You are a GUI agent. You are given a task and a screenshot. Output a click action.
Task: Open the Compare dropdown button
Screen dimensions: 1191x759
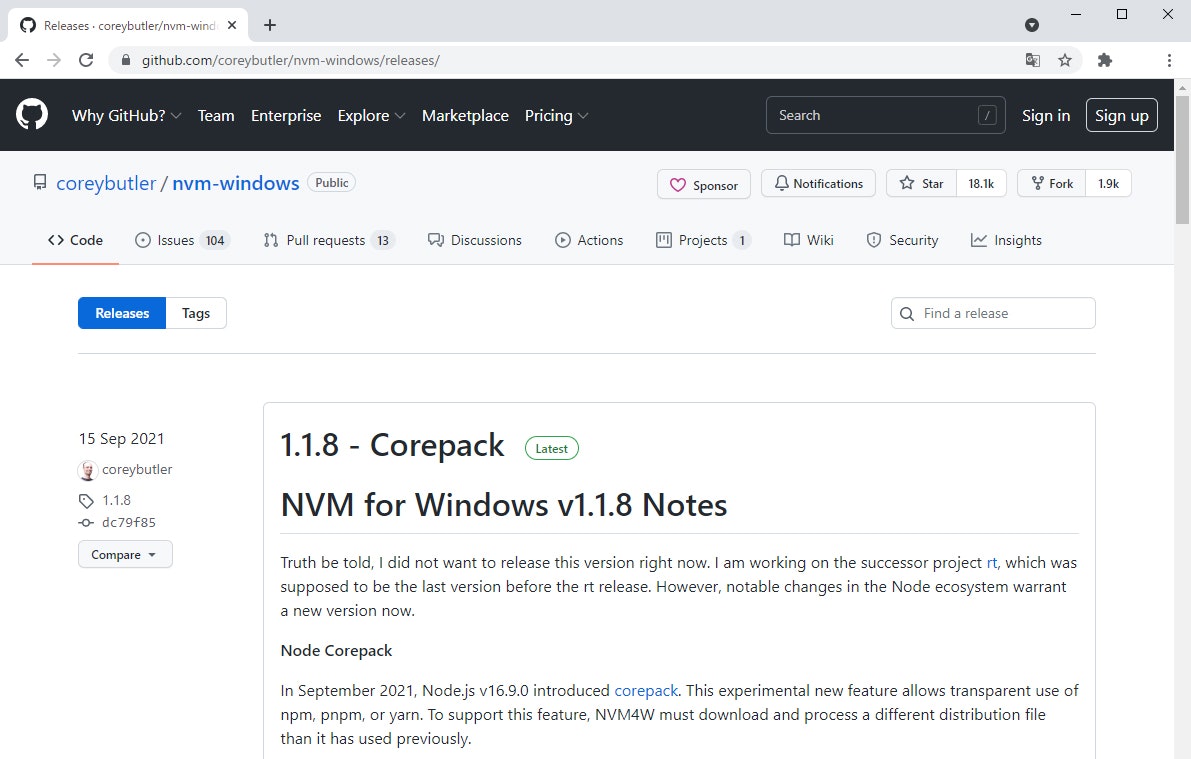pos(125,555)
